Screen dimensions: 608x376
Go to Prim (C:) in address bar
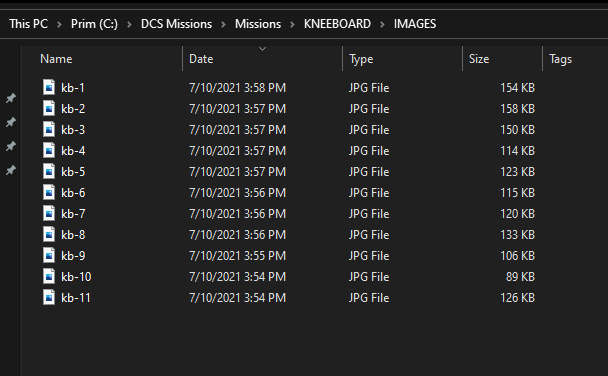(94, 24)
